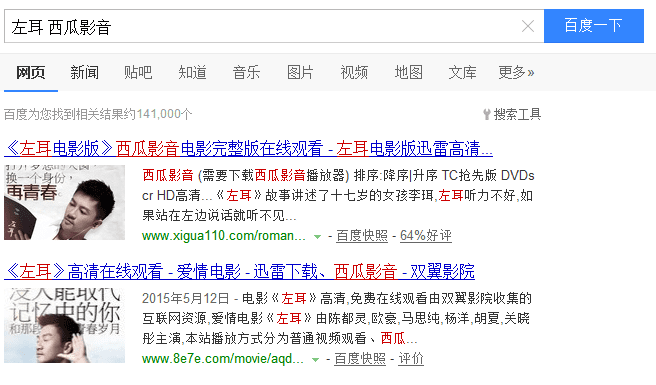Open 搜索工具 search tools

click(x=518, y=114)
